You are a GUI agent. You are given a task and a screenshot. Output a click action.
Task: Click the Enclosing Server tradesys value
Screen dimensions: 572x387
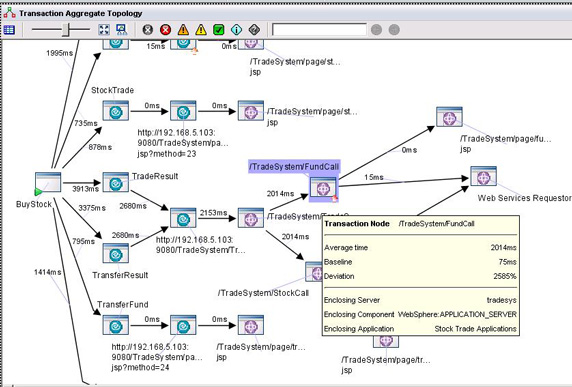[x=502, y=300]
